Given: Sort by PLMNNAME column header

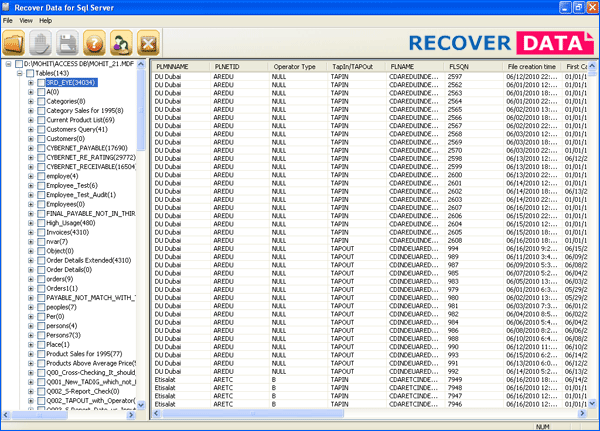Looking at the screenshot, I should coord(172,66).
